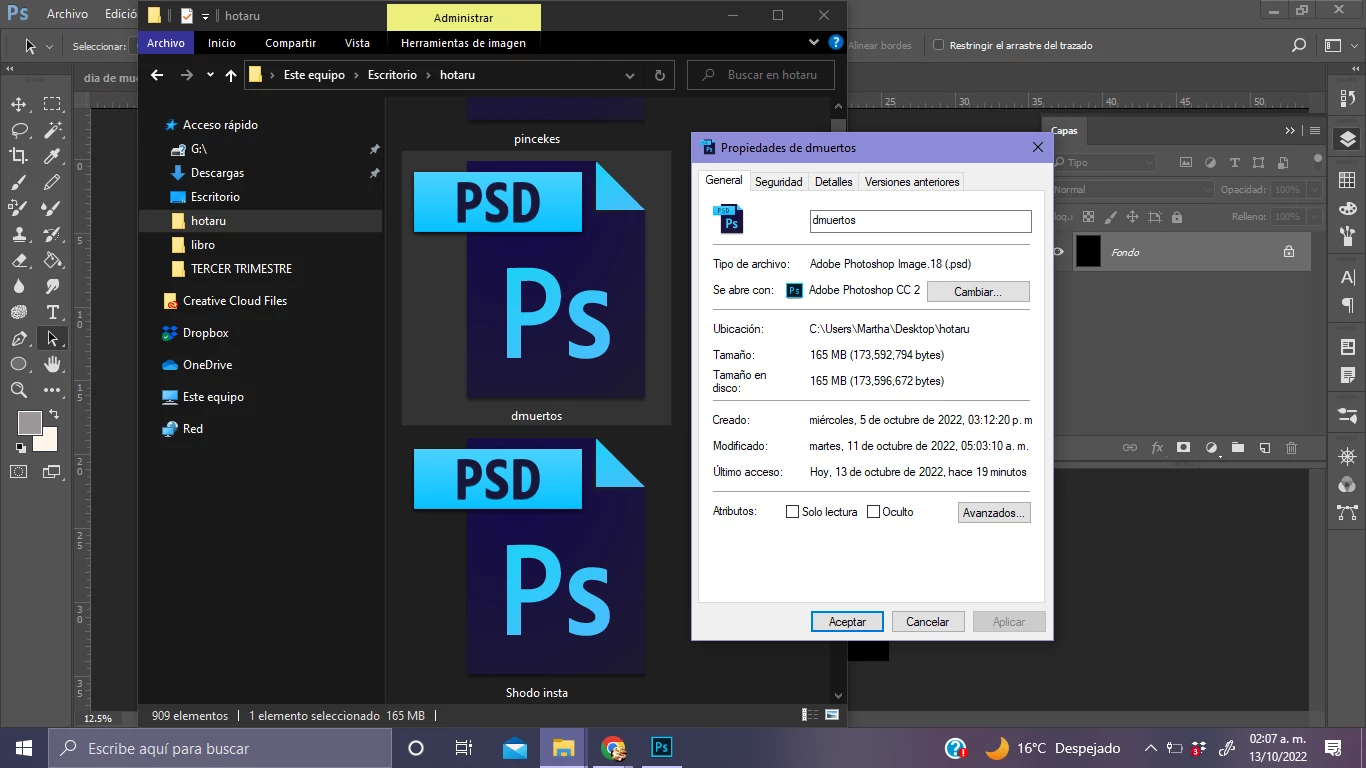Viewport: 1366px width, 768px height.
Task: Click the add layer mask icon
Action: 1183,448
